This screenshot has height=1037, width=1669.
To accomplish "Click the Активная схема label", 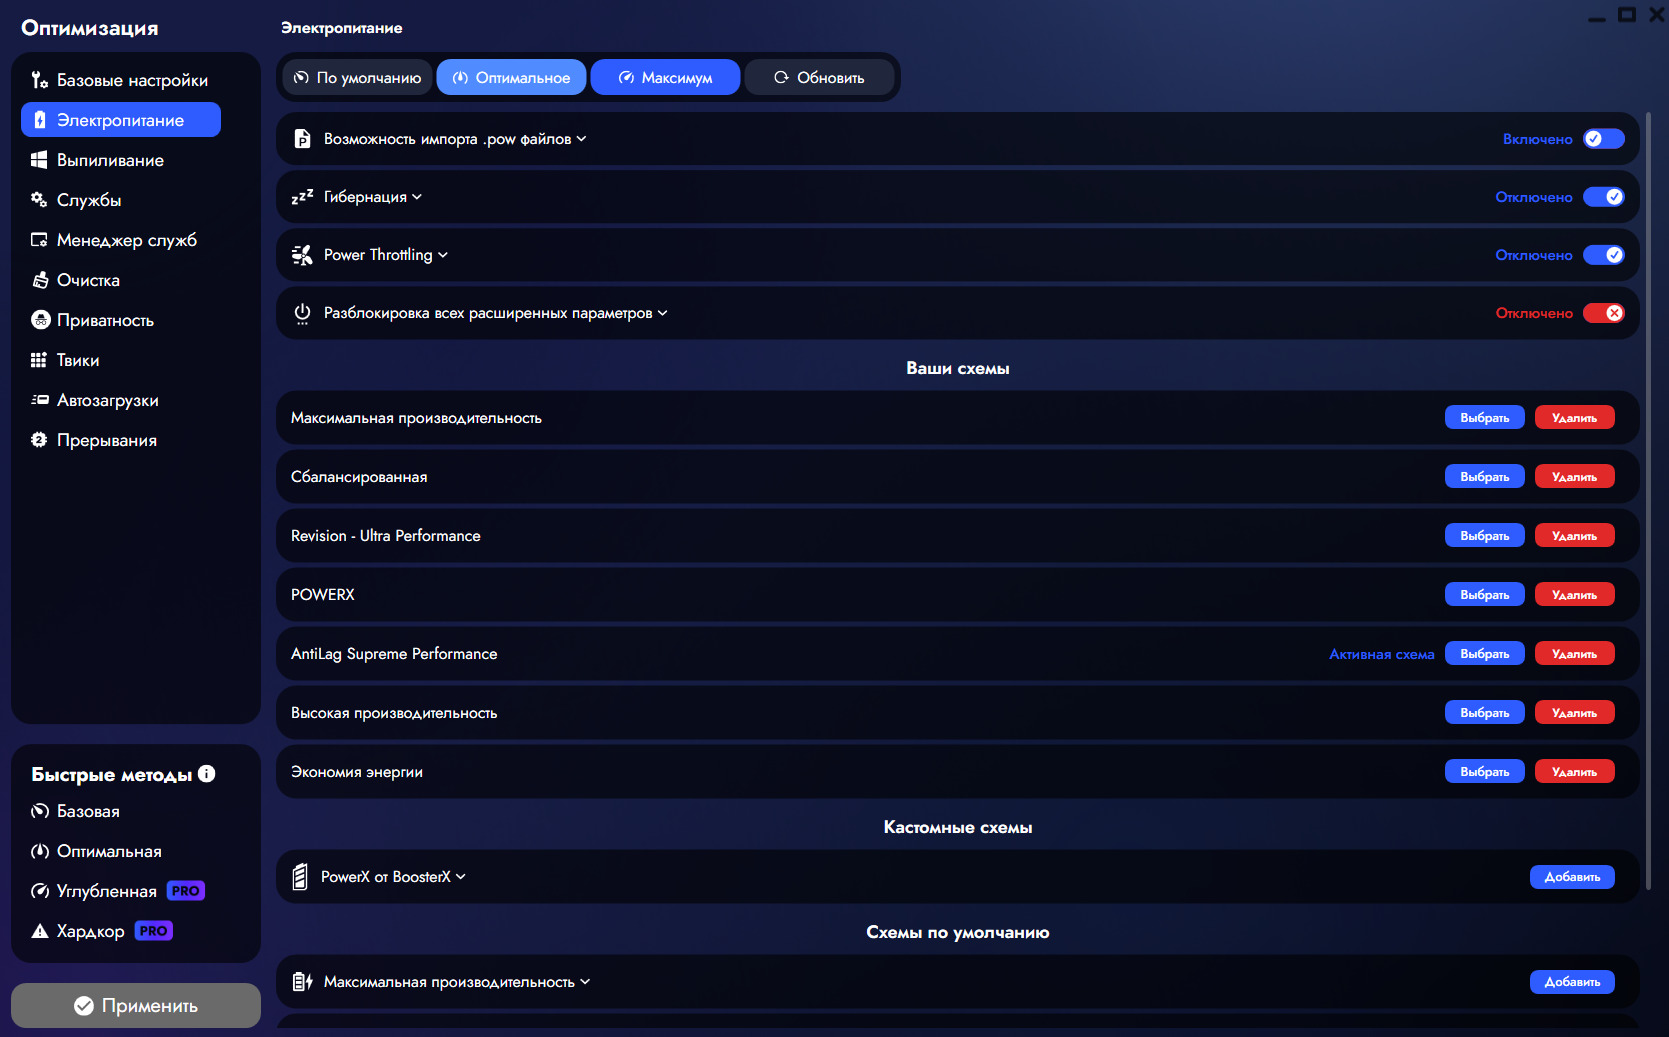I will tap(1381, 654).
